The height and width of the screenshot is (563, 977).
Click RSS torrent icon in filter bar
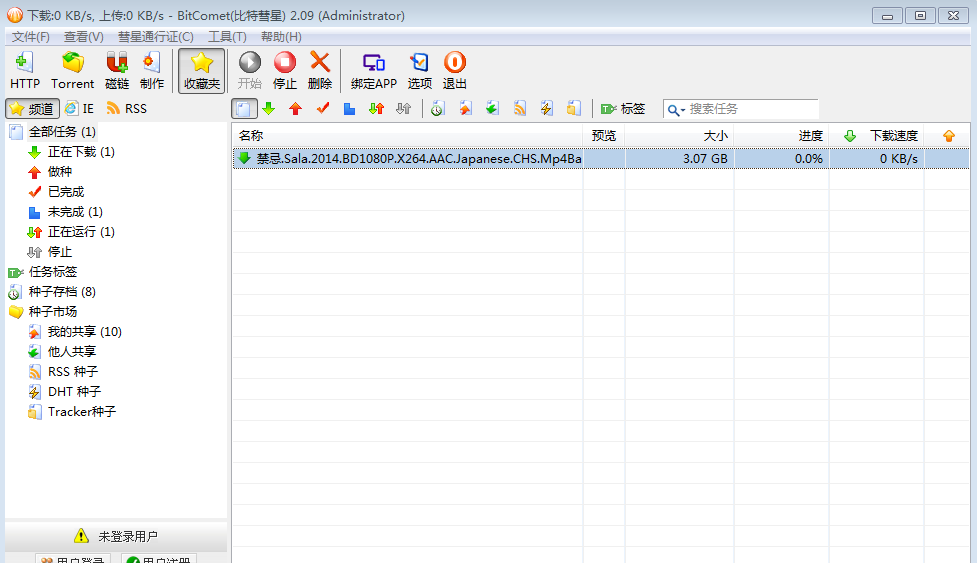click(520, 109)
